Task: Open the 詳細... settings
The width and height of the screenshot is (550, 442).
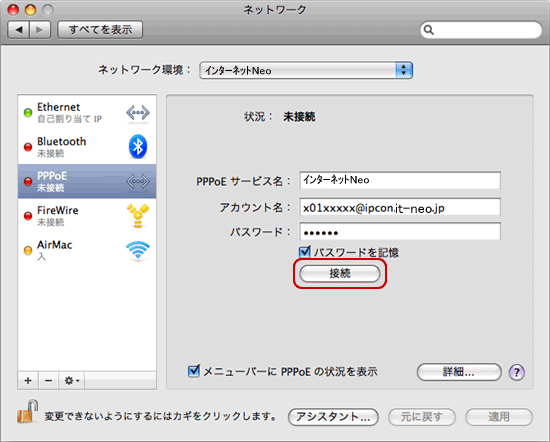Action: click(x=459, y=372)
